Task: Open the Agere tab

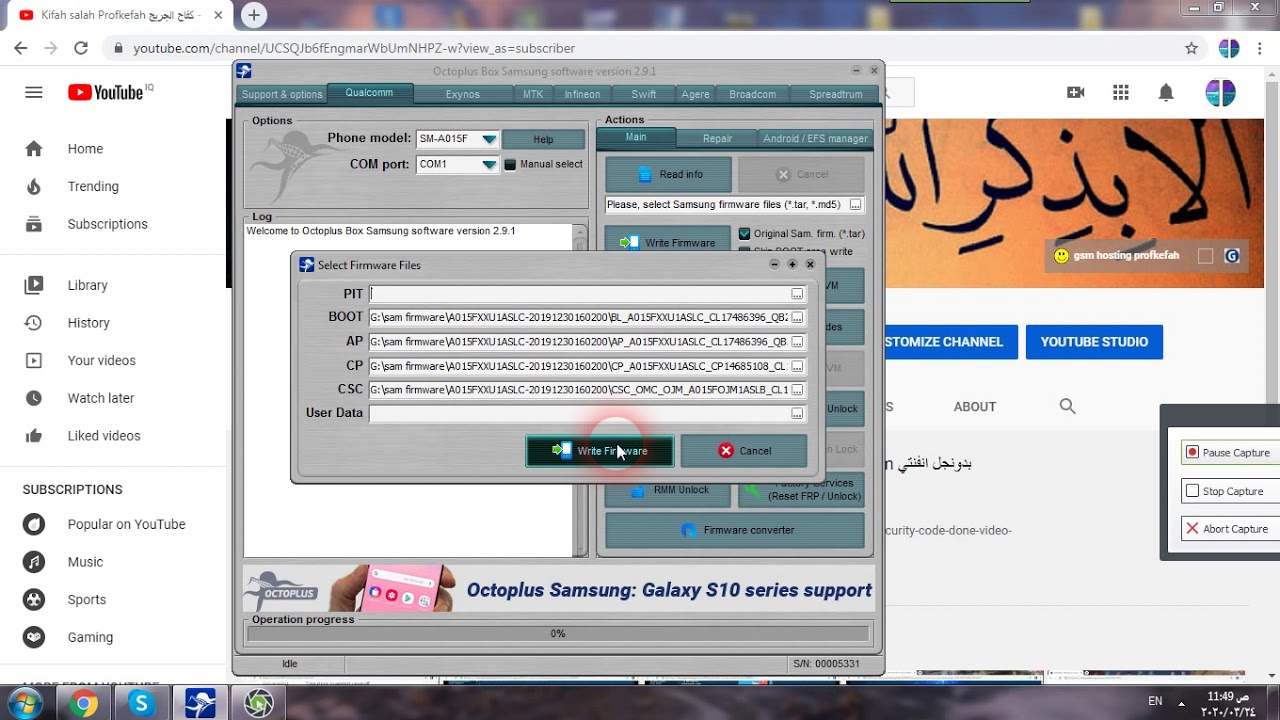Action: pos(695,94)
